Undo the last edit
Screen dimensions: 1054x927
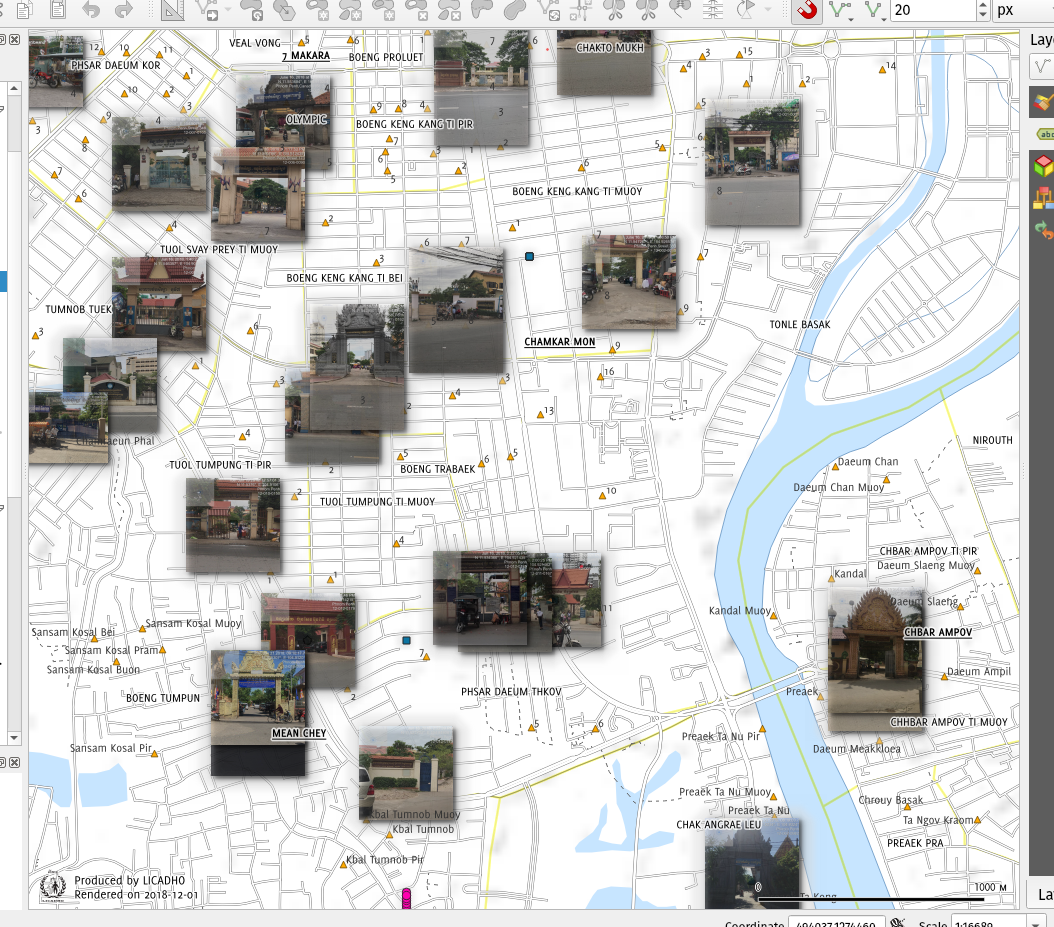pos(91,9)
